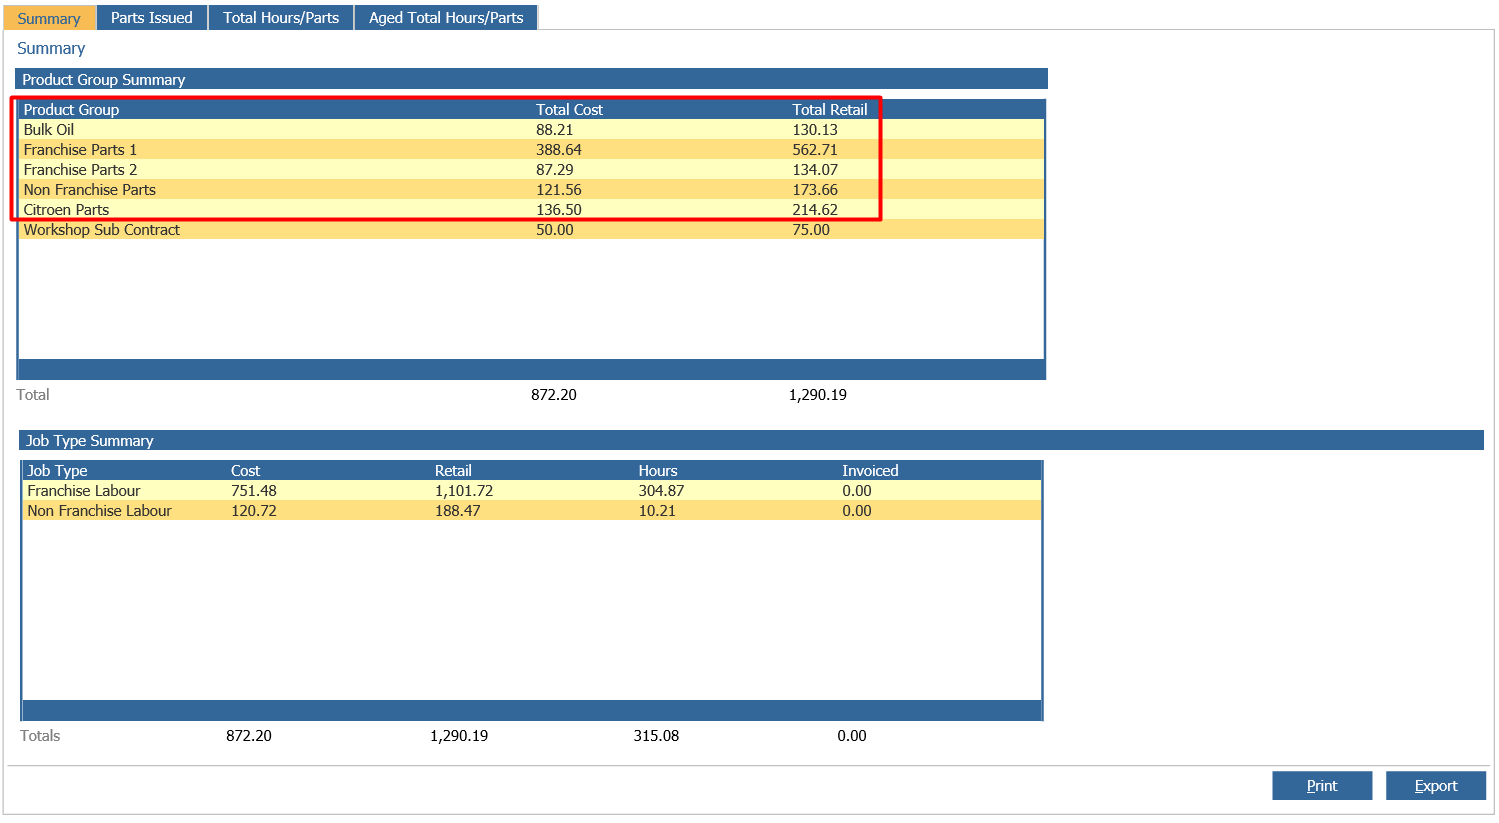
Task: Click product group total retail 1,290.19
Action: (x=818, y=395)
